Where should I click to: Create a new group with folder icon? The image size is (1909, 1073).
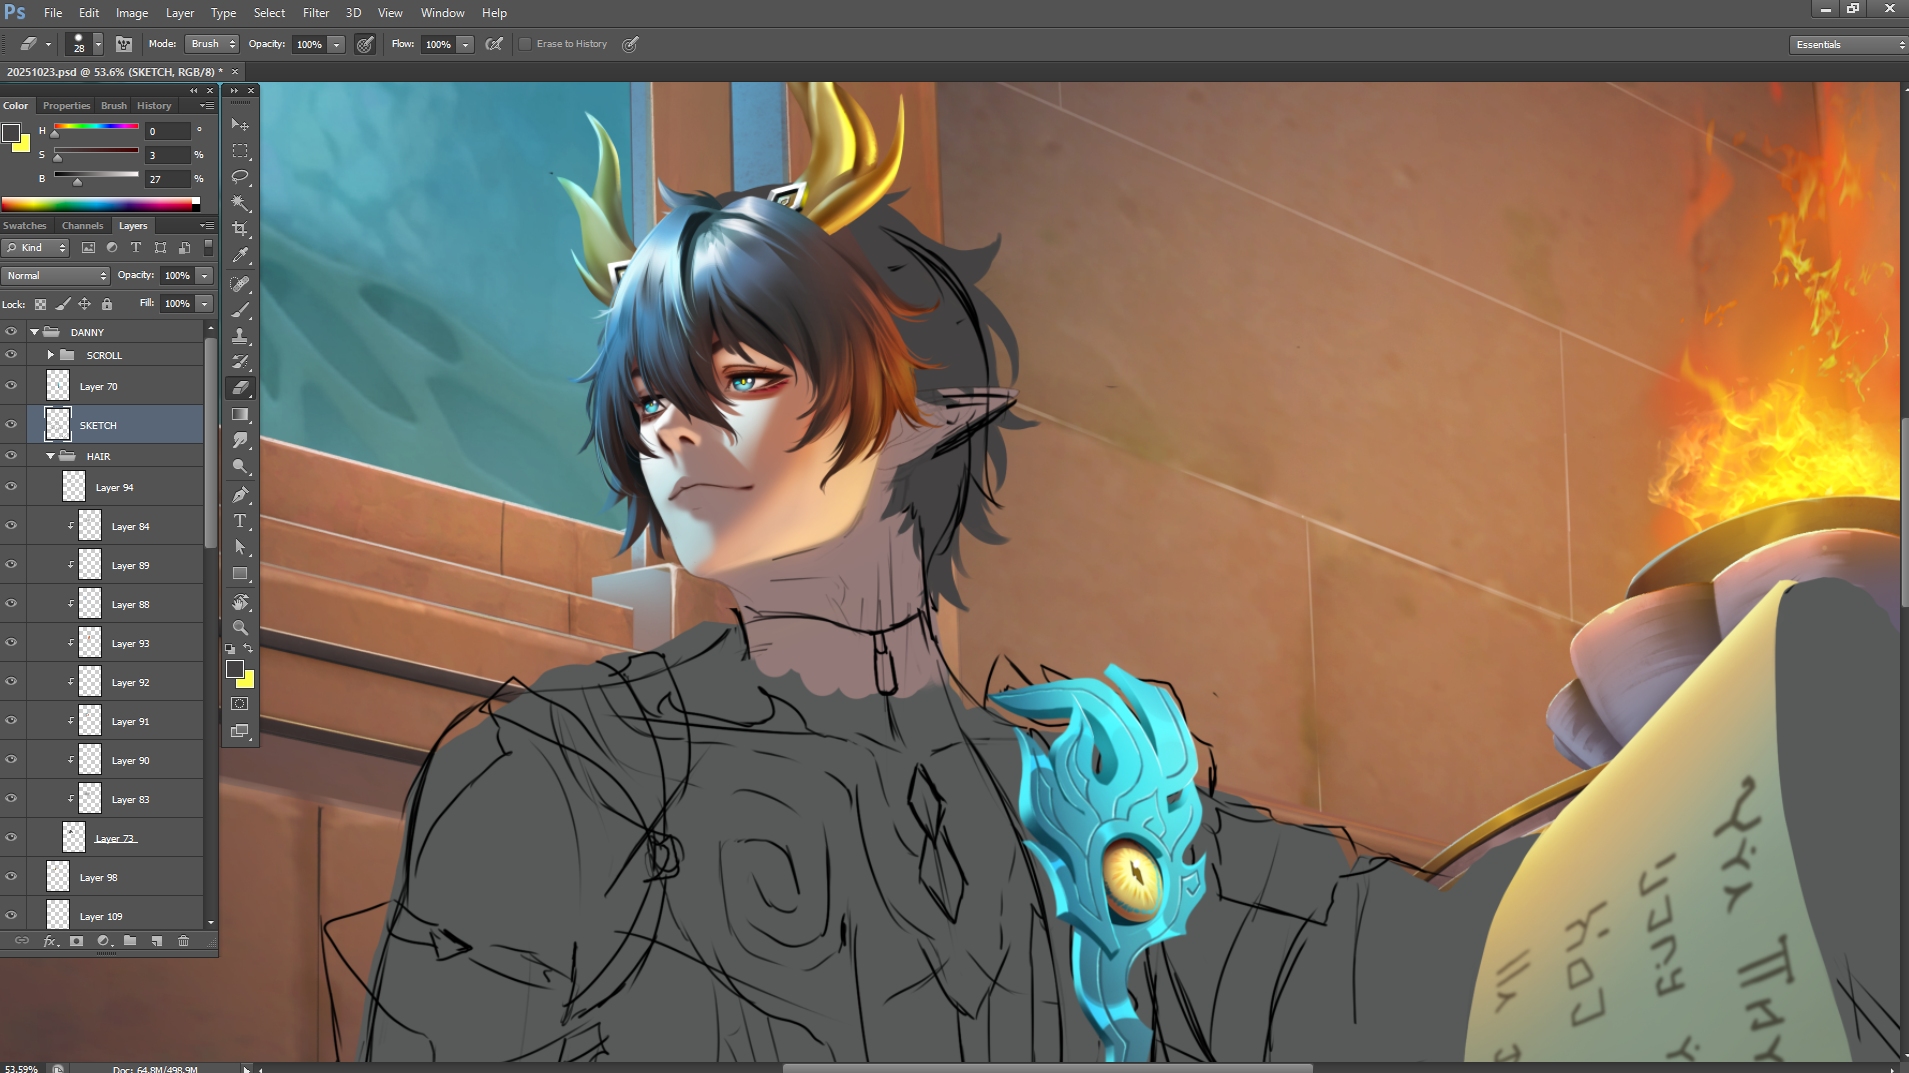click(130, 941)
